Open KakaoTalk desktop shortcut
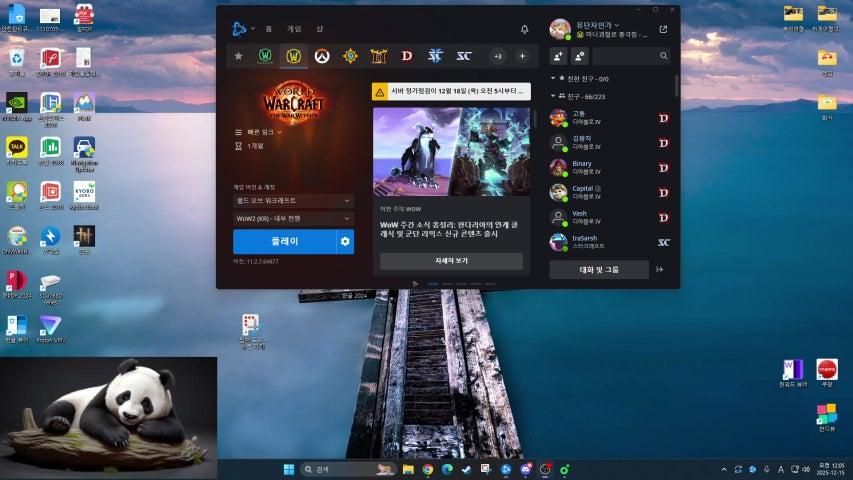 17,151
